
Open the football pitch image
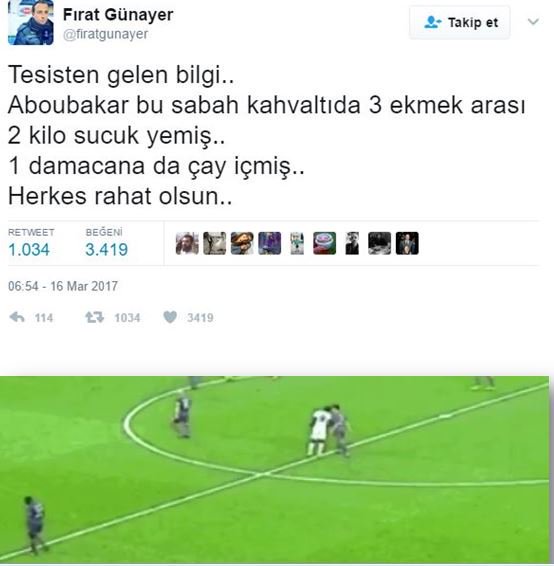274,470
